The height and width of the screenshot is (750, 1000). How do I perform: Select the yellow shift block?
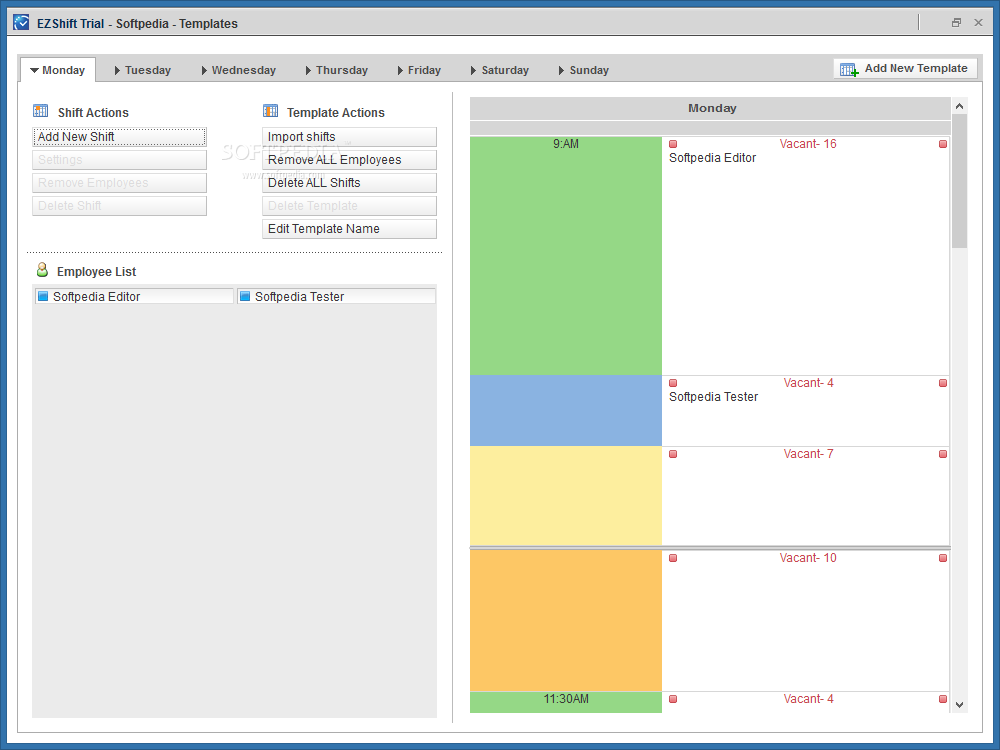[566, 496]
